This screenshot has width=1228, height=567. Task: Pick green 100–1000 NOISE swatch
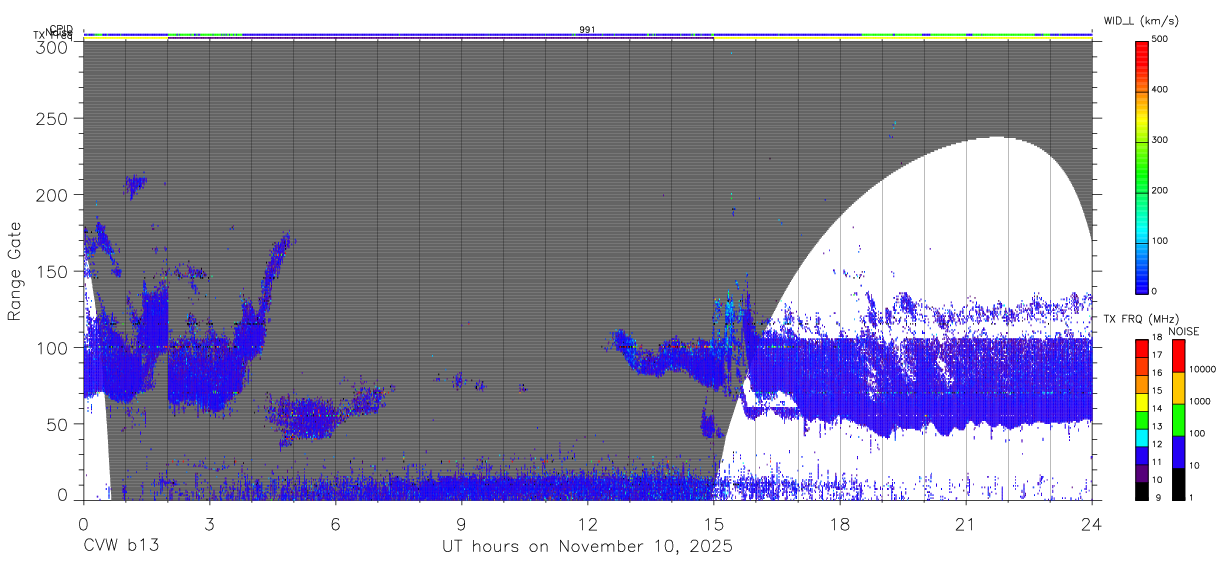pos(1178,418)
